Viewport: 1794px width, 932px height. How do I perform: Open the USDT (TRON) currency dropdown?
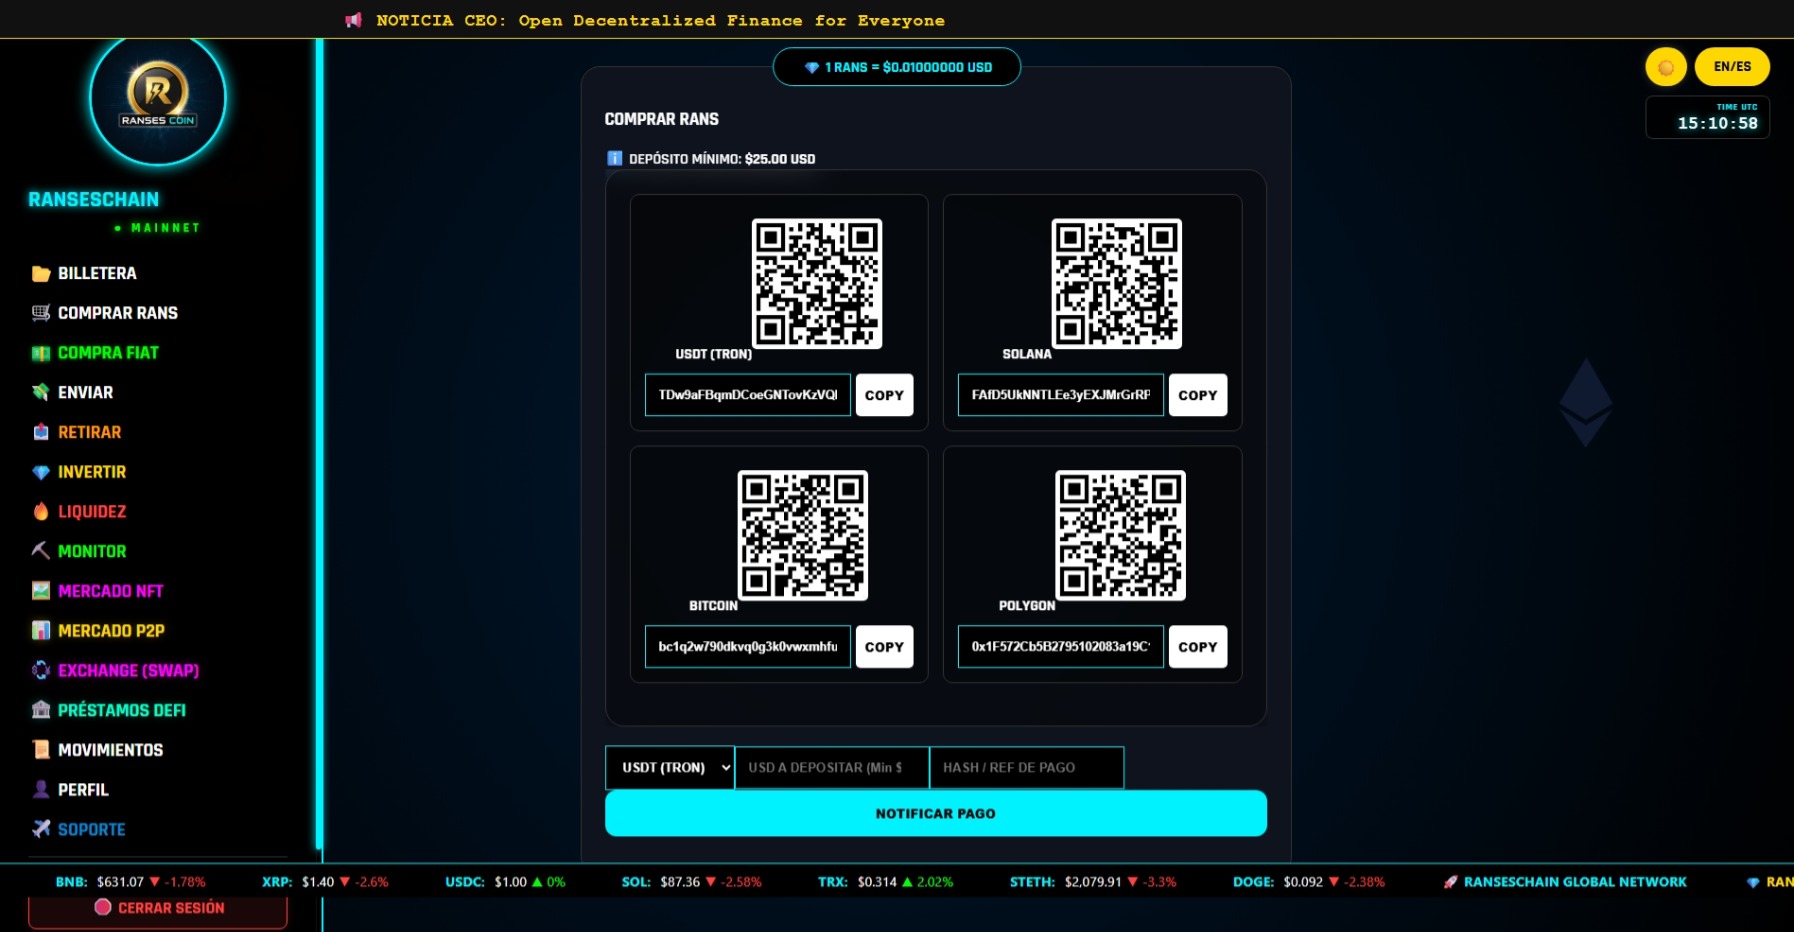point(669,767)
